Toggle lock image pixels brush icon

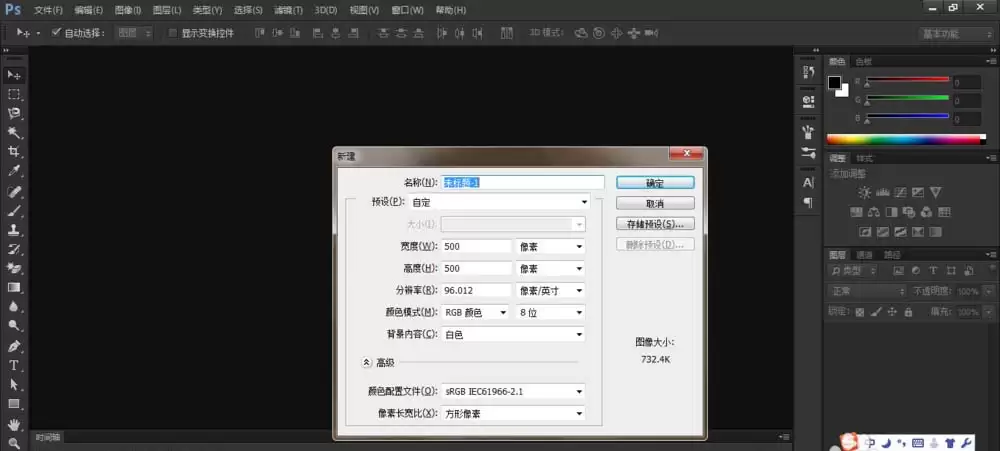point(876,312)
